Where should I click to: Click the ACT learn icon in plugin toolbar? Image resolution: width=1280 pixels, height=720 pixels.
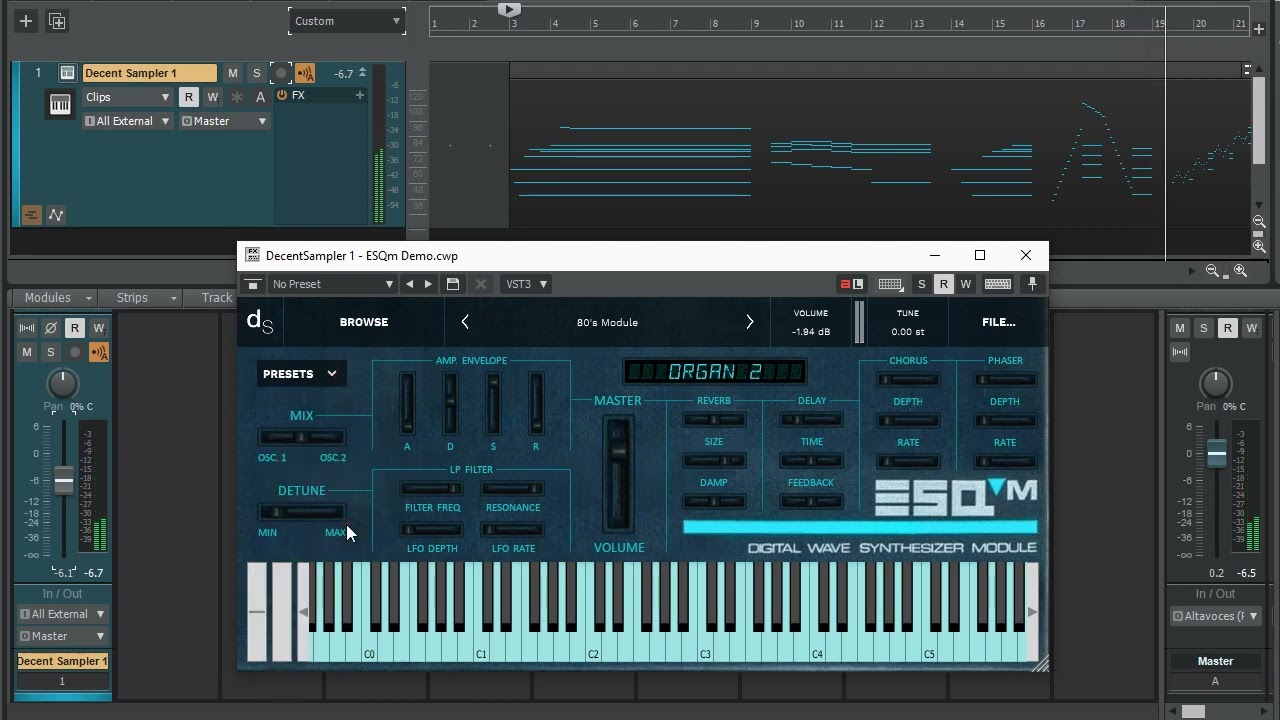(x=851, y=284)
